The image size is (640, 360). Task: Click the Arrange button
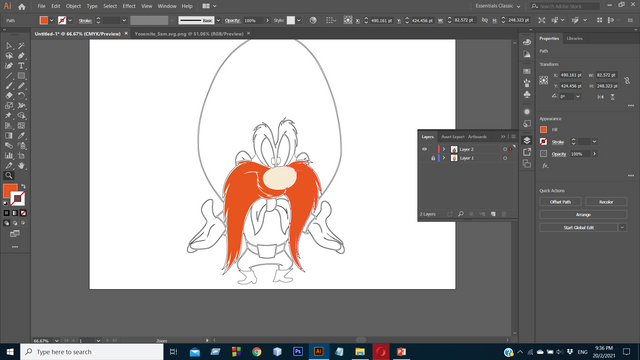pos(583,214)
